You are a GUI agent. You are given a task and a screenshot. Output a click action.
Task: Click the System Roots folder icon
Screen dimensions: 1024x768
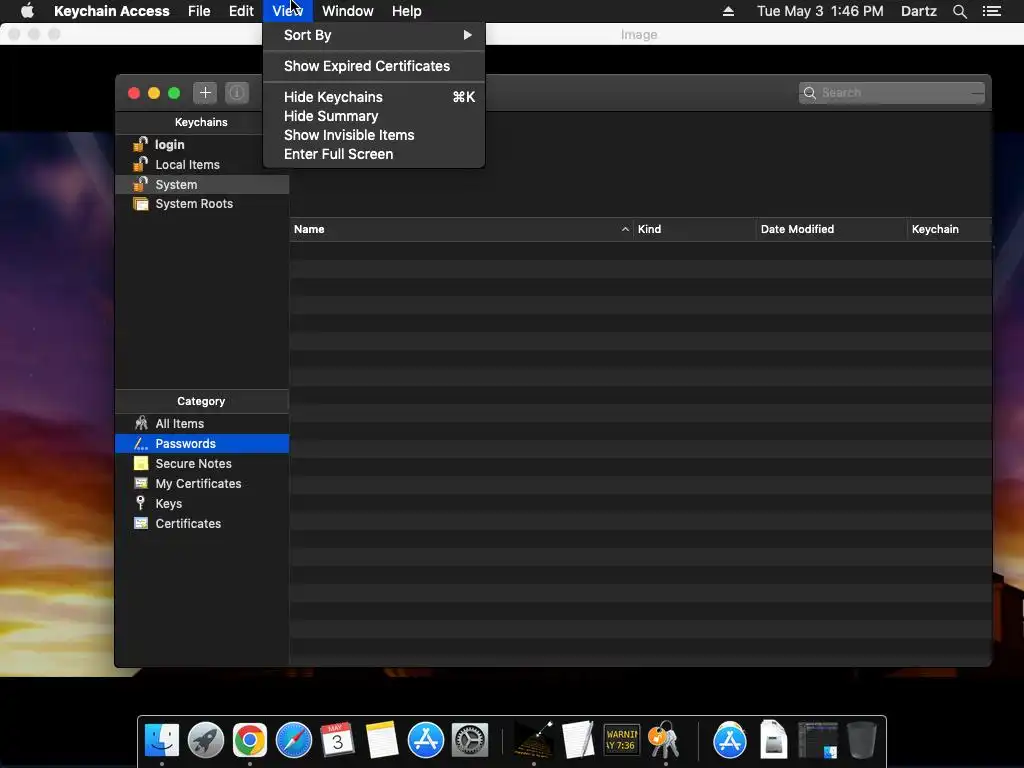tap(140, 204)
